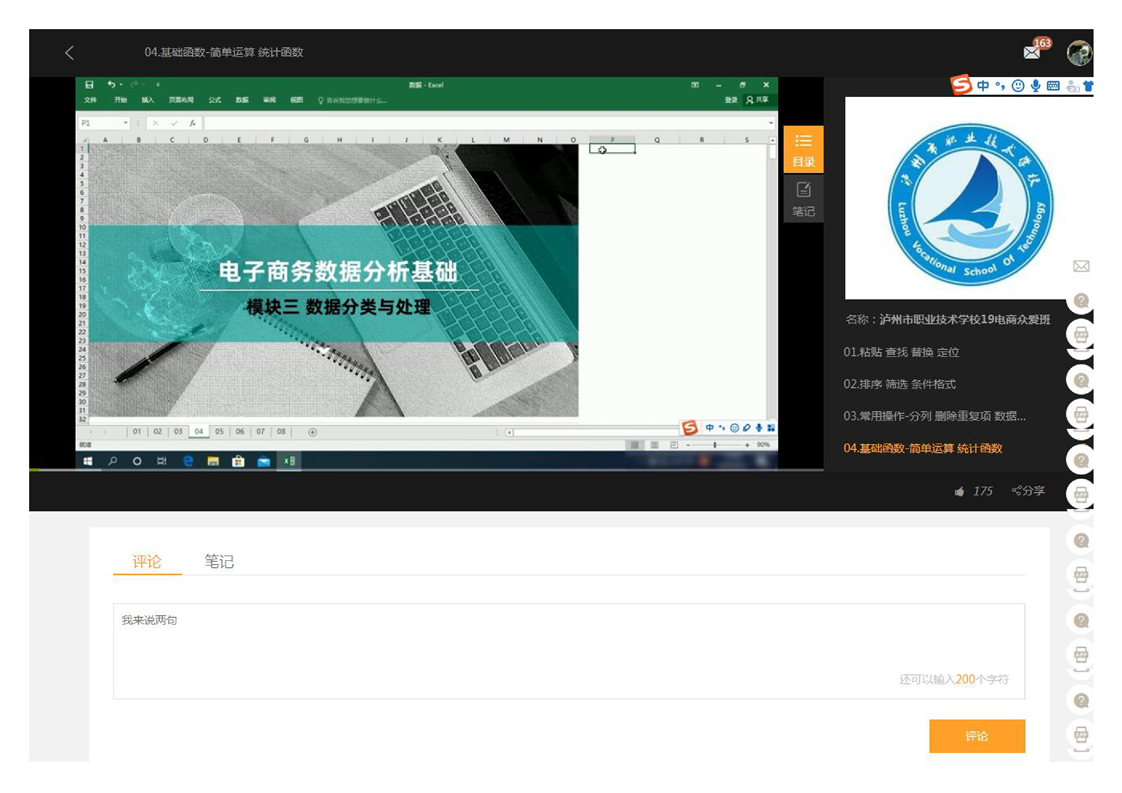The image size is (1122, 793).
Task: Click the back arrow in the header
Action: coord(69,53)
